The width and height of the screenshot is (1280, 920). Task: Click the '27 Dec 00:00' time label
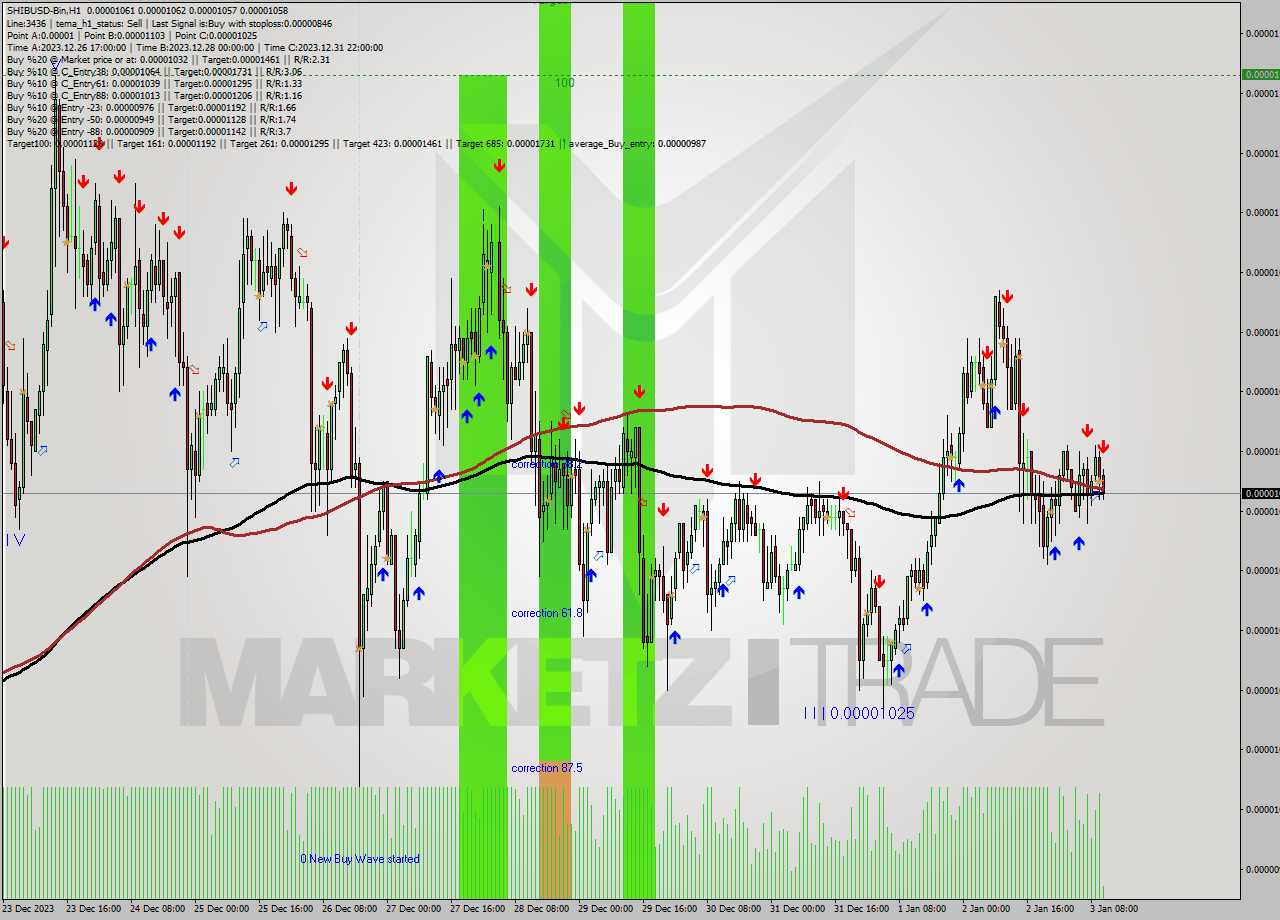[x=413, y=909]
